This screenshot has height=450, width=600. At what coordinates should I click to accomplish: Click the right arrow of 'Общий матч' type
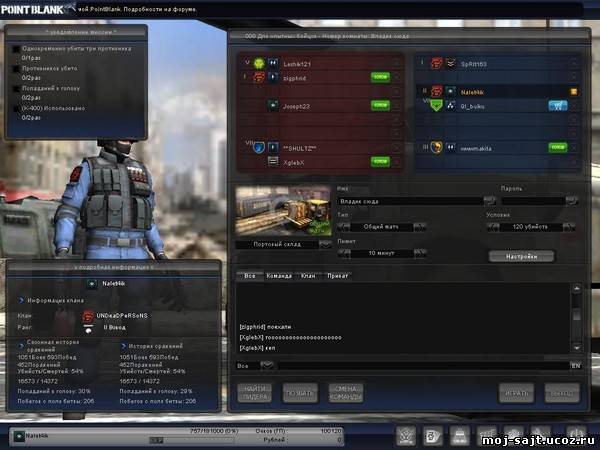[x=419, y=227]
